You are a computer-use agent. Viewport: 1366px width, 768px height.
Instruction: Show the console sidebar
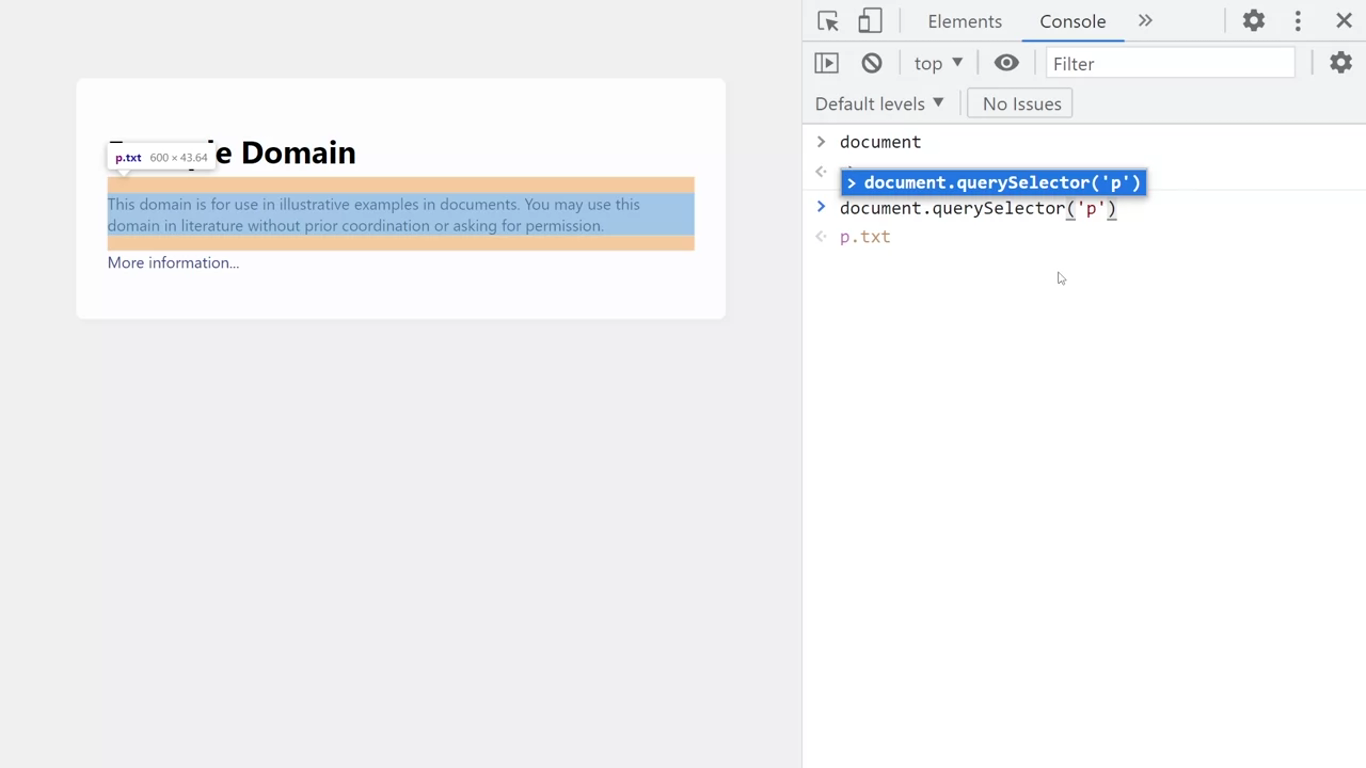pos(827,63)
